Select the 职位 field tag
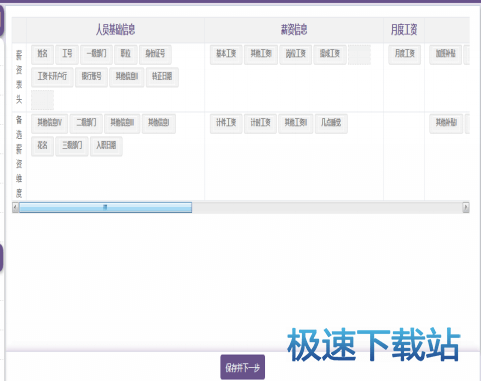481x382 pixels. [x=126, y=55]
